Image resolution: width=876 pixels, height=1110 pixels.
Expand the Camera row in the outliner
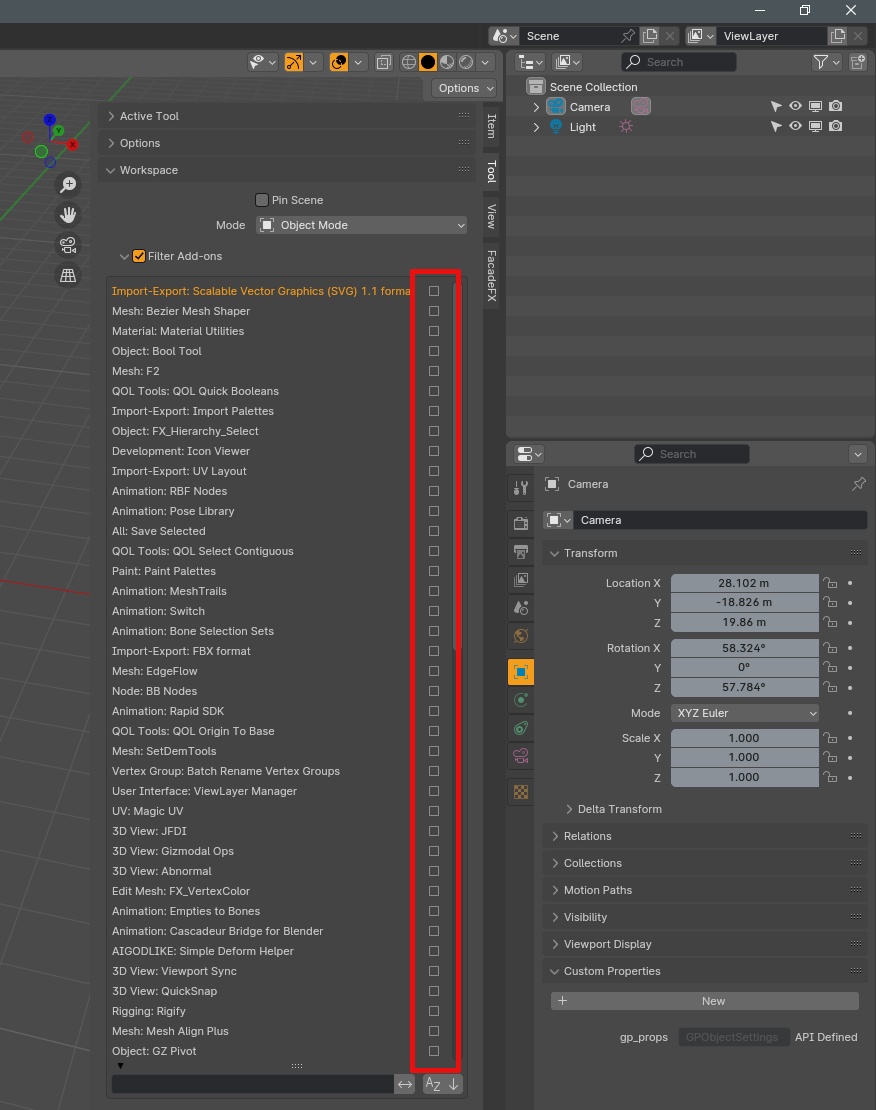click(536, 107)
